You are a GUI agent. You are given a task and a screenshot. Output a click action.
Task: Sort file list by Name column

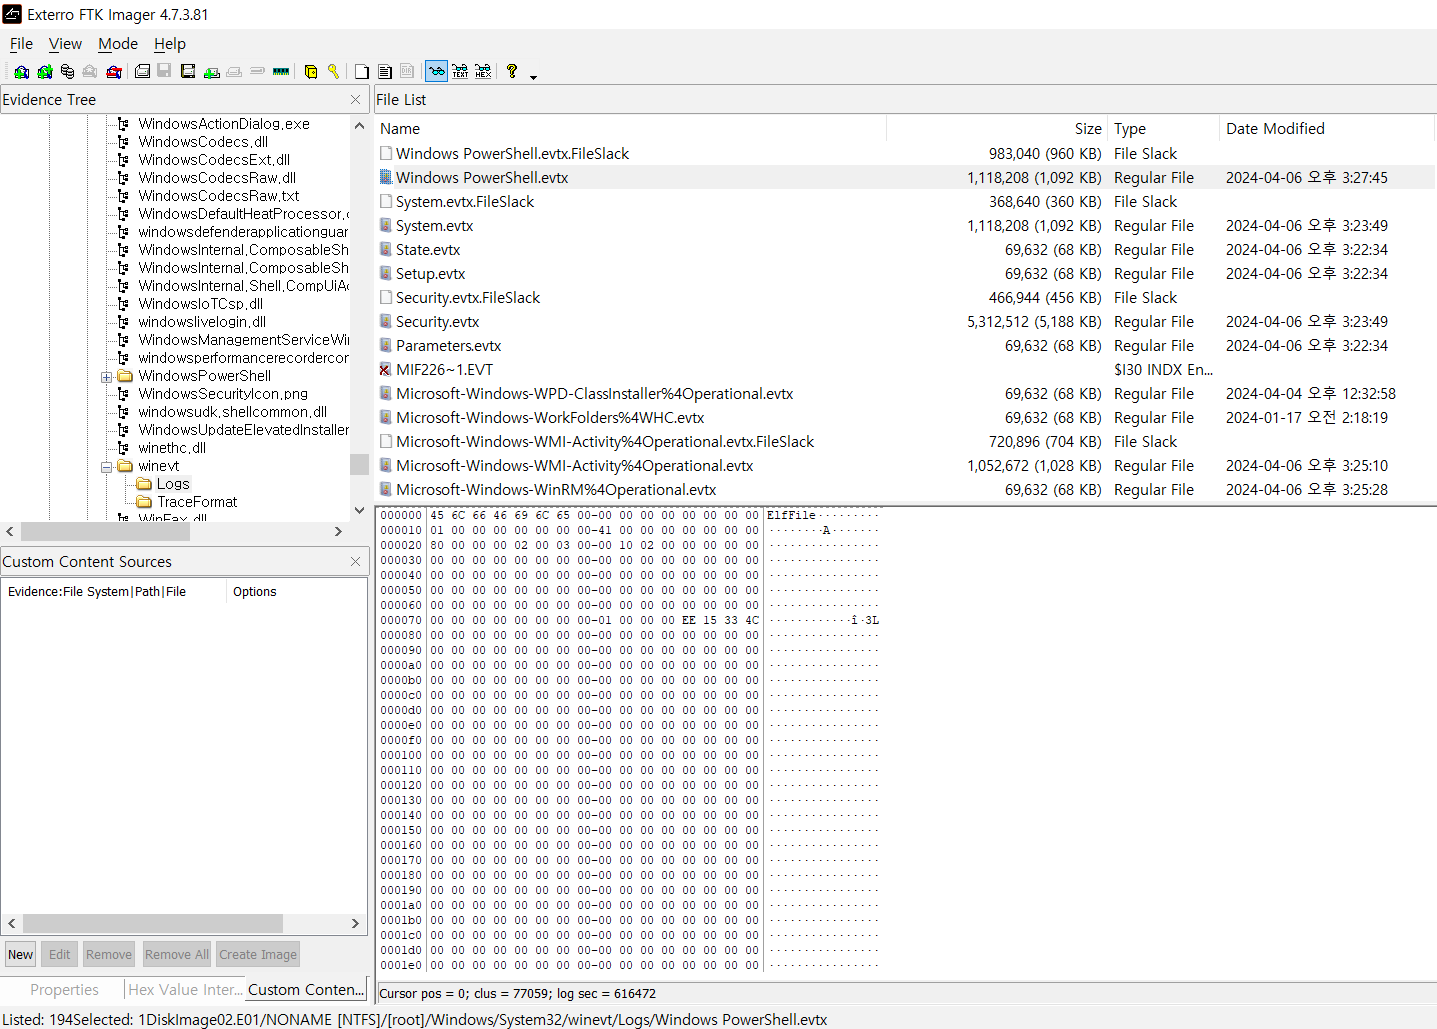(x=630, y=129)
